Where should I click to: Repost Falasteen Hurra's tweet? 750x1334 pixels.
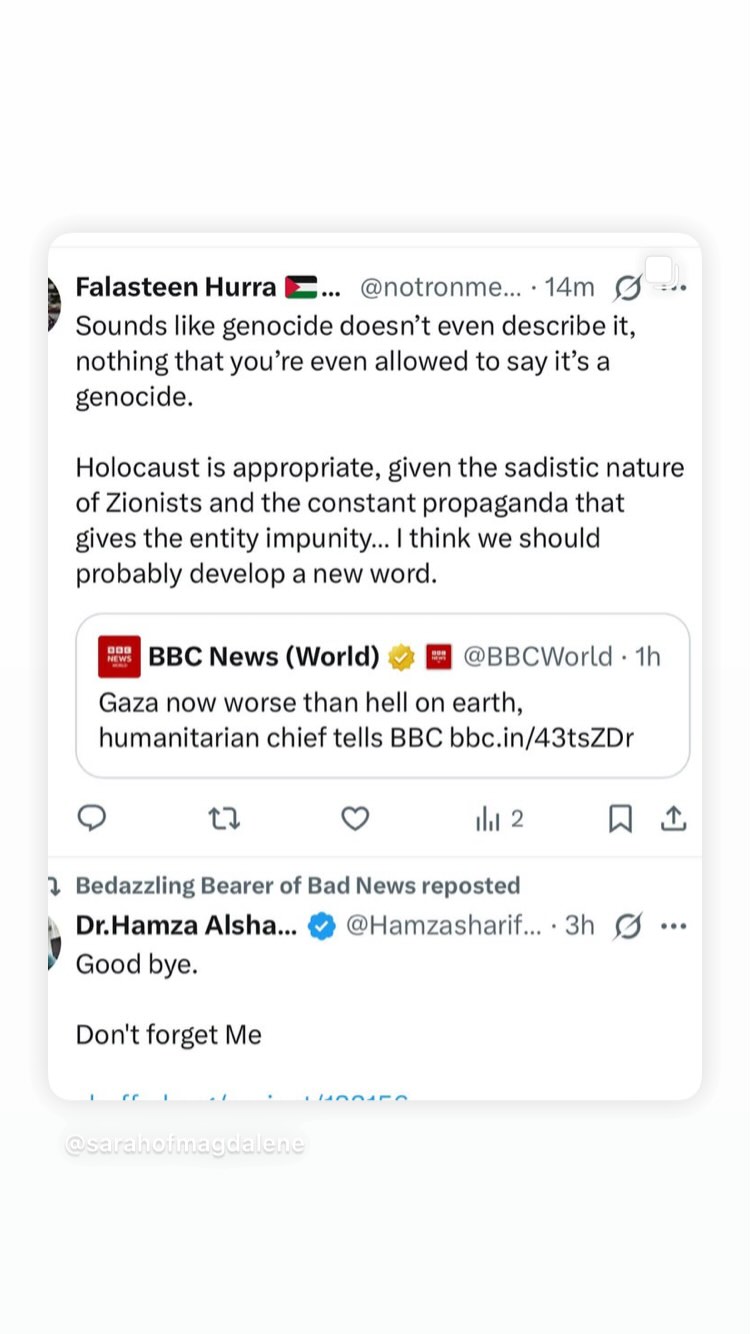pyautogui.click(x=224, y=819)
